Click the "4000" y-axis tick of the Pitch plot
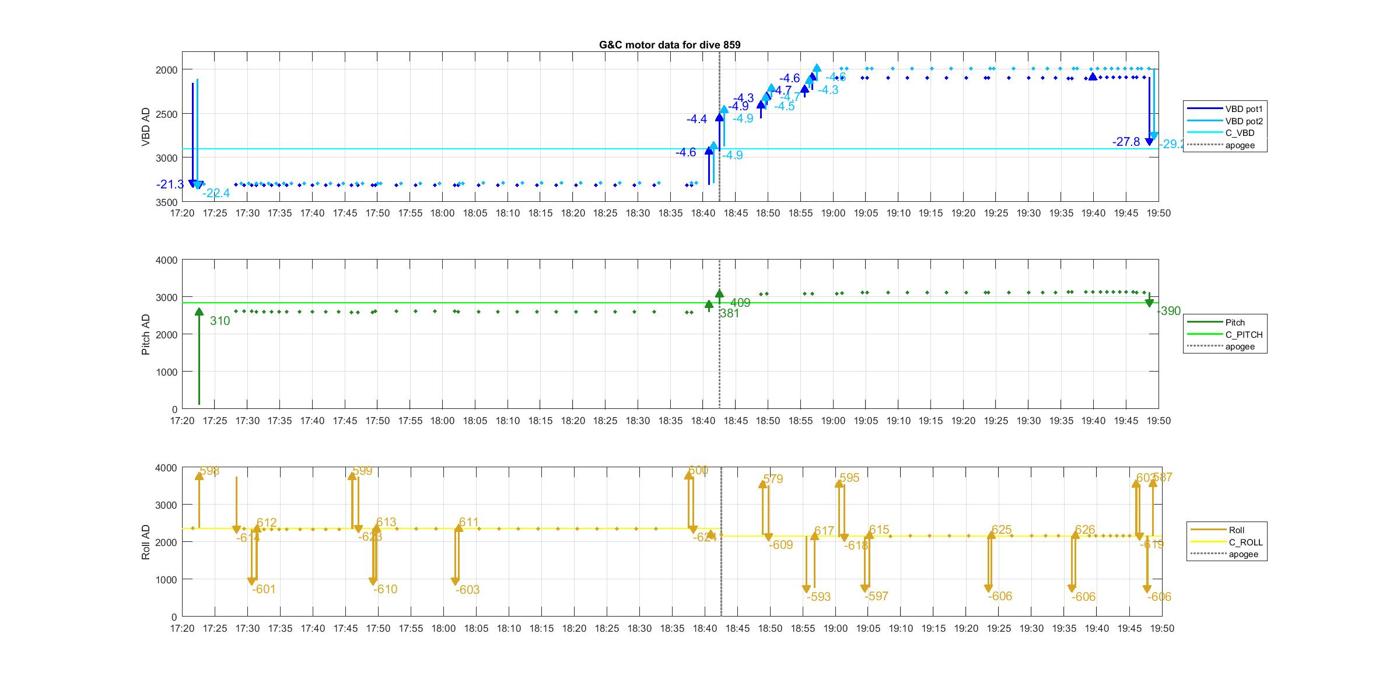Image resolution: width=1400 pixels, height=693 pixels. click(166, 260)
